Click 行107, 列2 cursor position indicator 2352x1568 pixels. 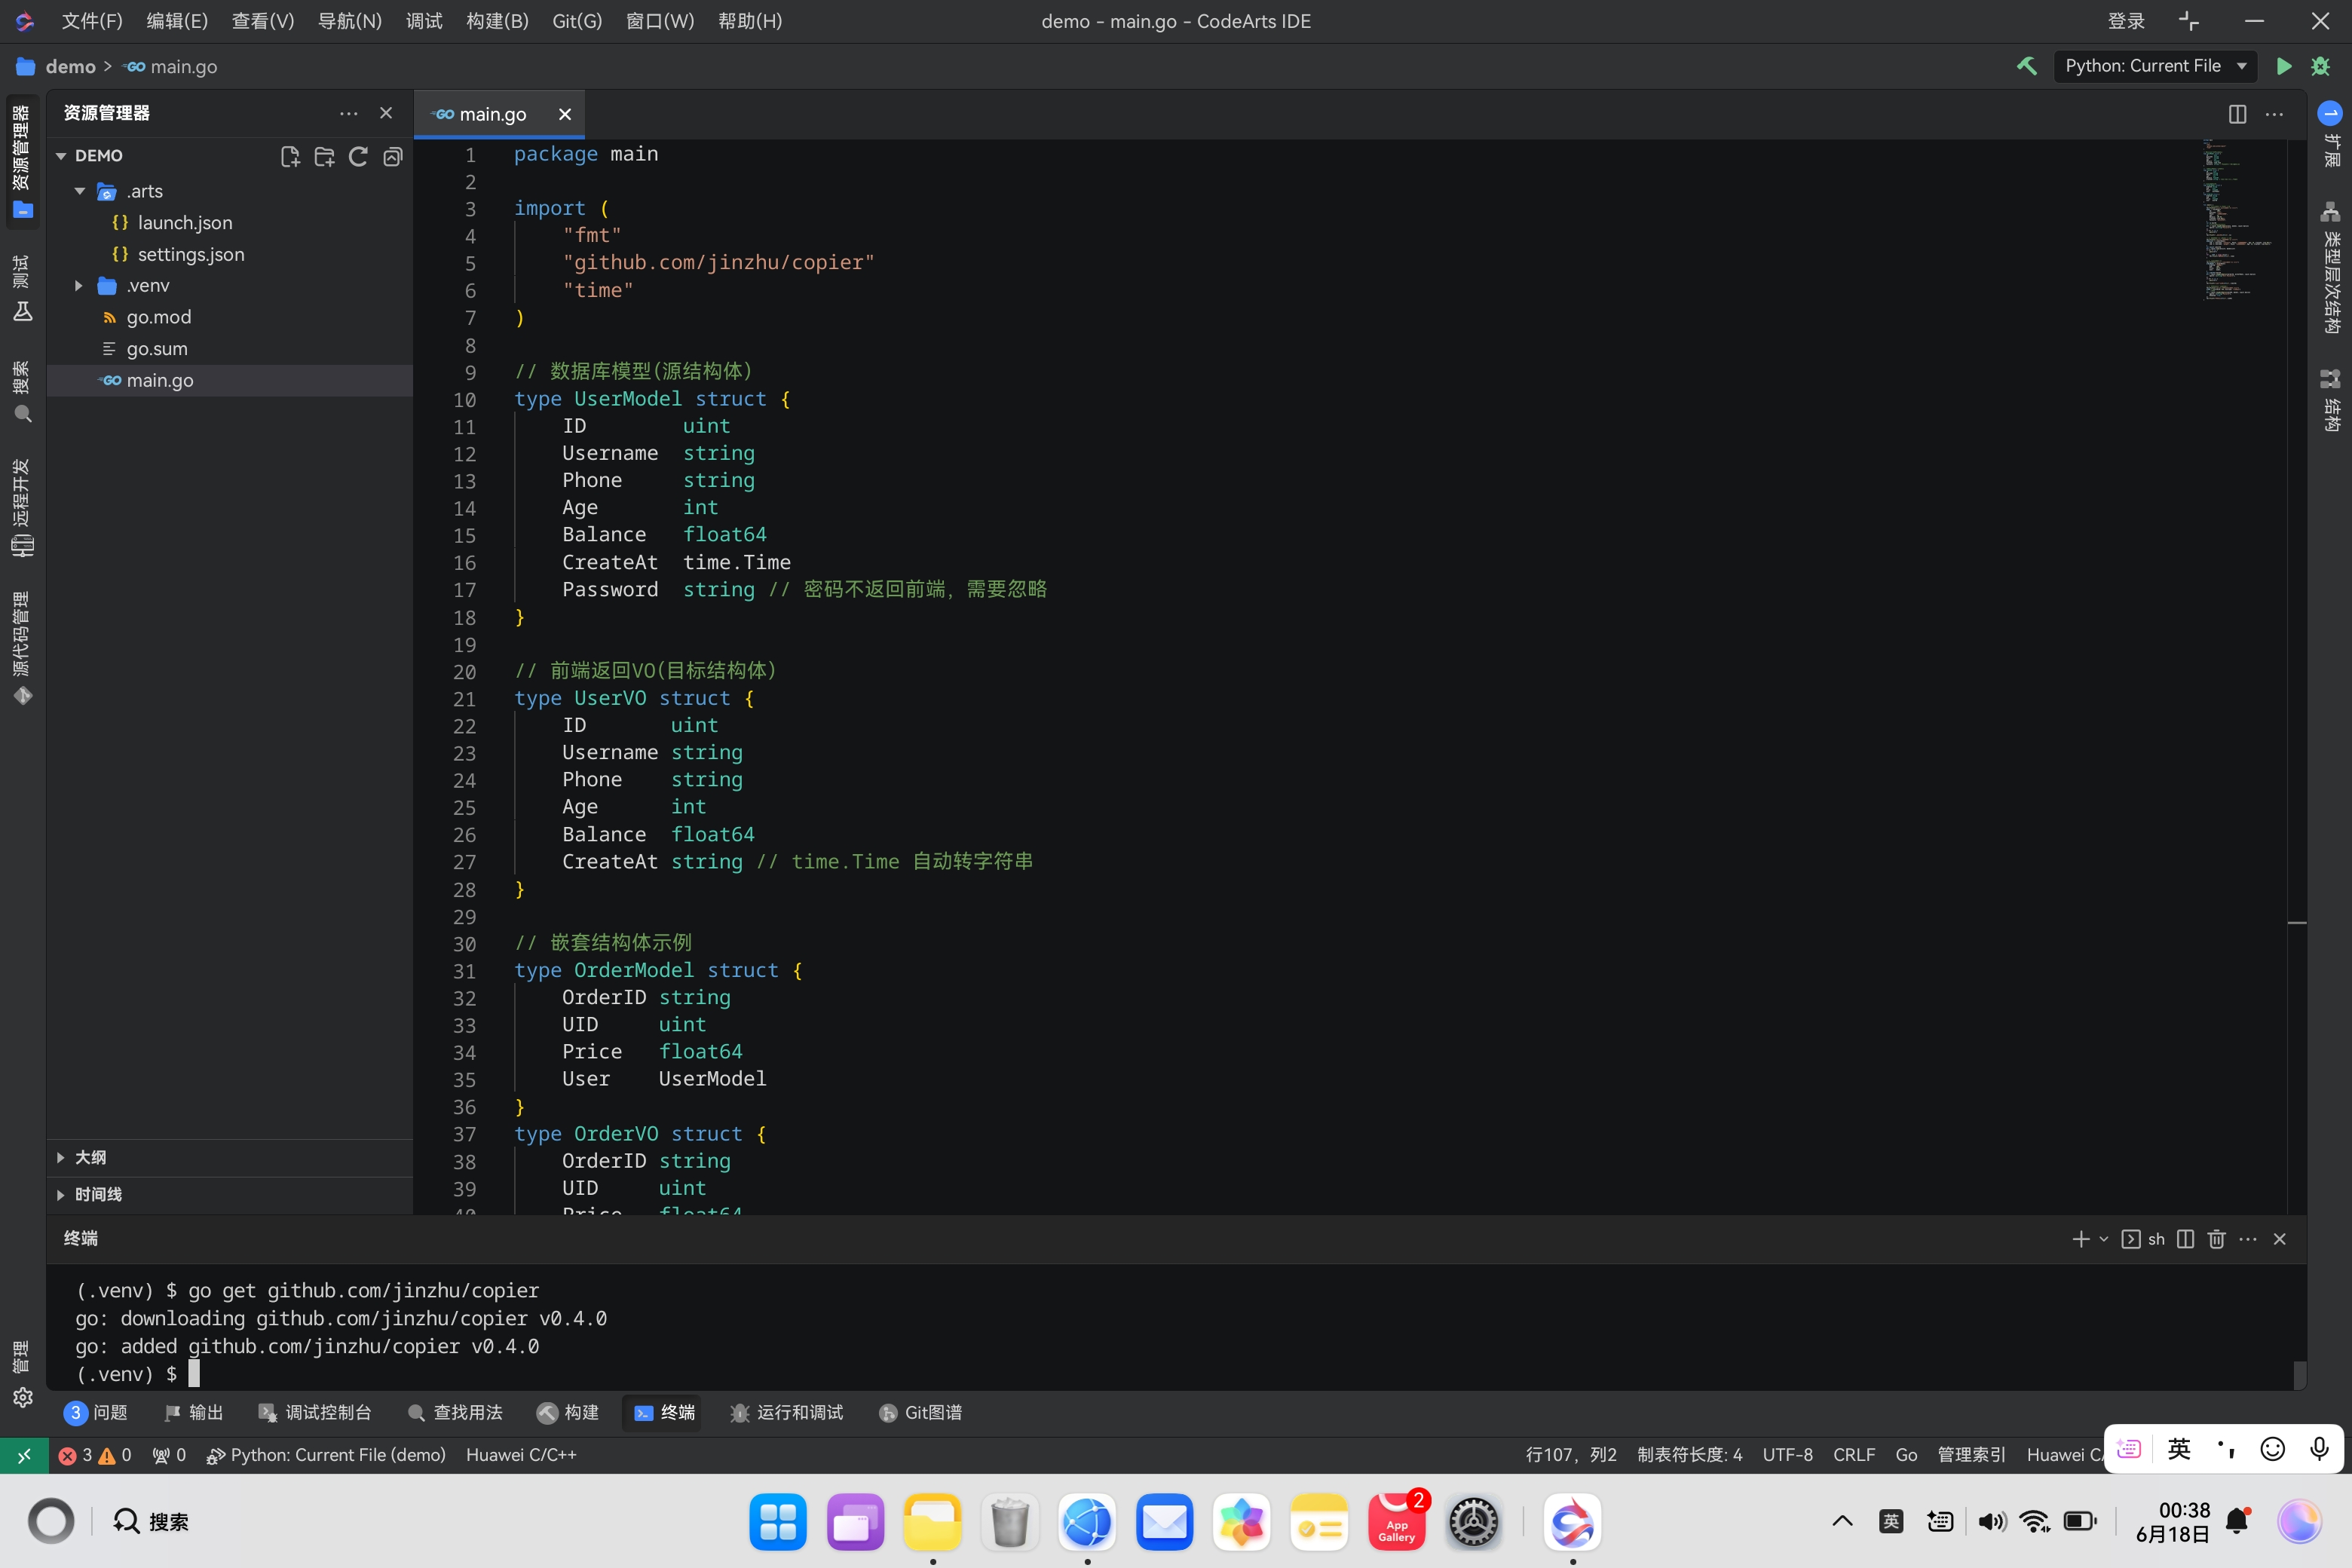click(1571, 1455)
